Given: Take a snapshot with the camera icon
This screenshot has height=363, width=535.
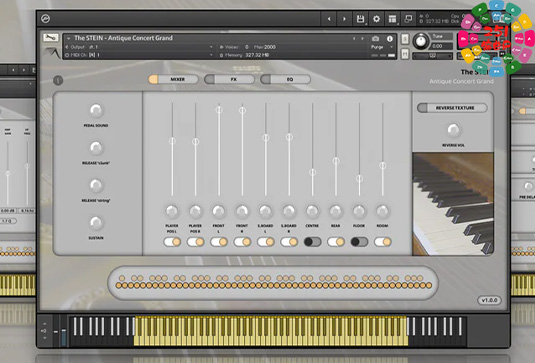Looking at the screenshot, I should 375,39.
